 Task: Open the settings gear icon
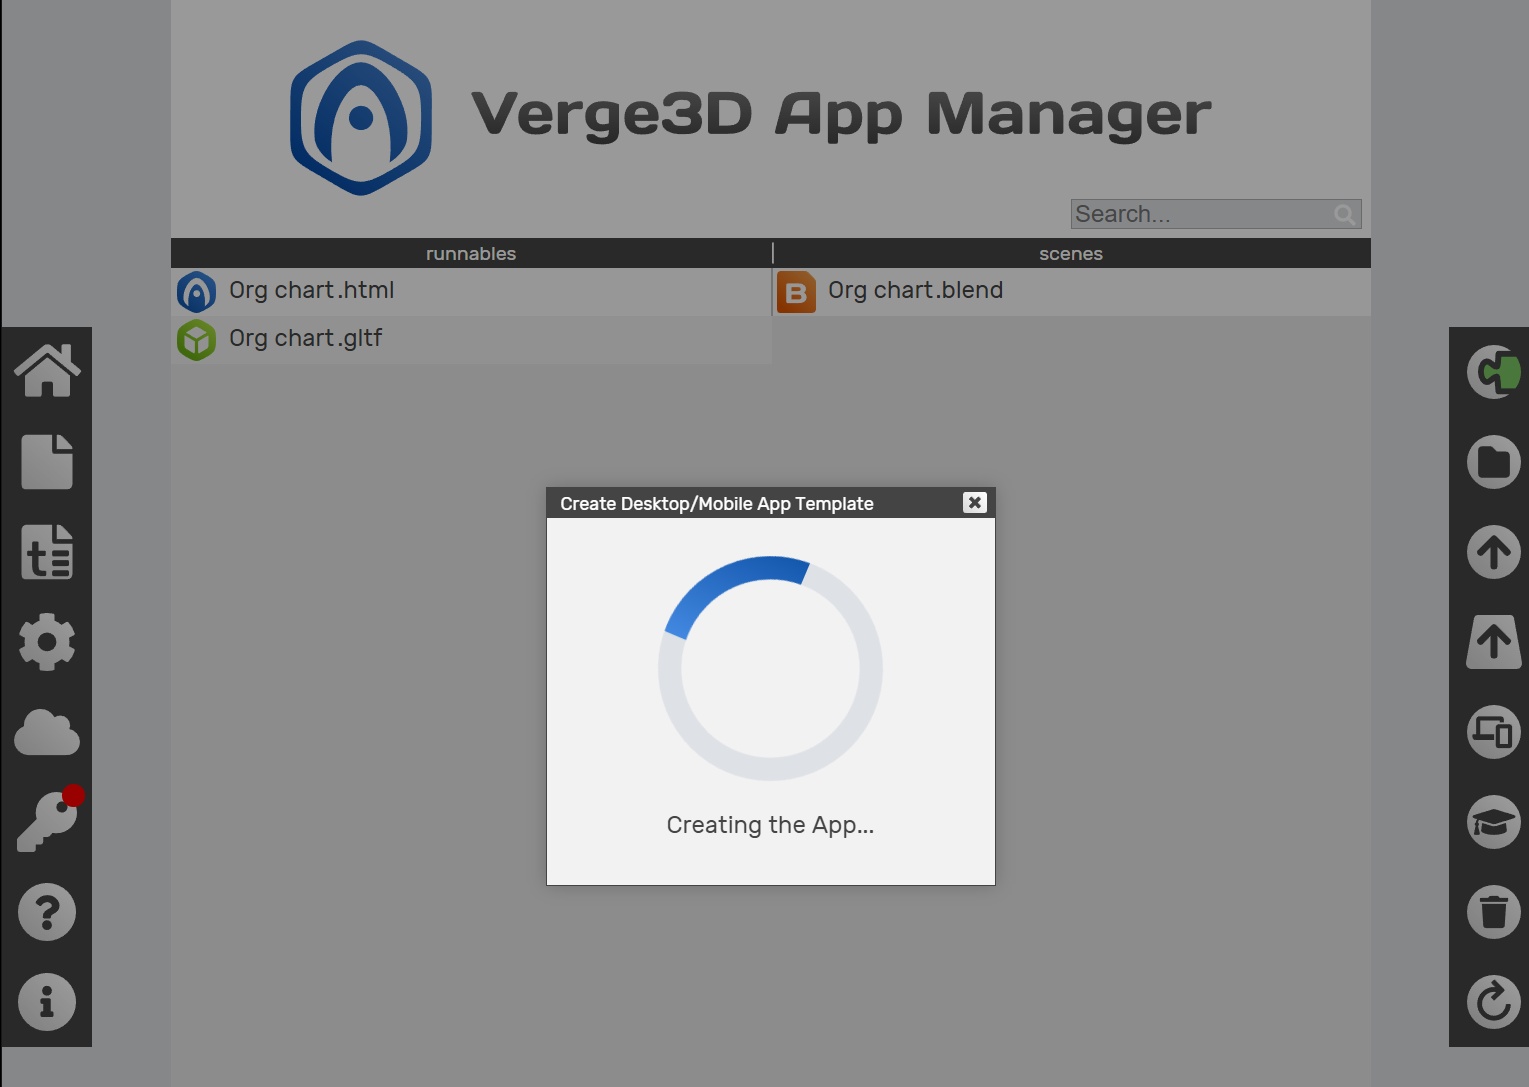[x=47, y=641]
